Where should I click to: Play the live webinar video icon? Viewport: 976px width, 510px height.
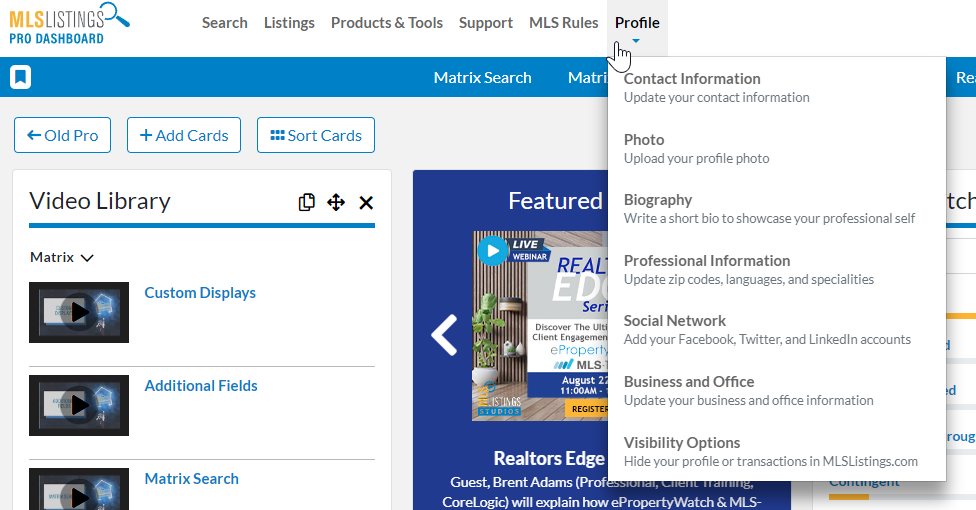[x=492, y=251]
